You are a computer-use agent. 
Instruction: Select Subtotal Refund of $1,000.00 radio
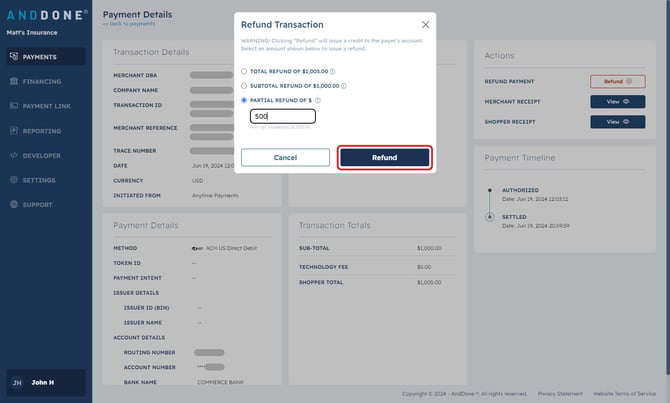(x=244, y=86)
